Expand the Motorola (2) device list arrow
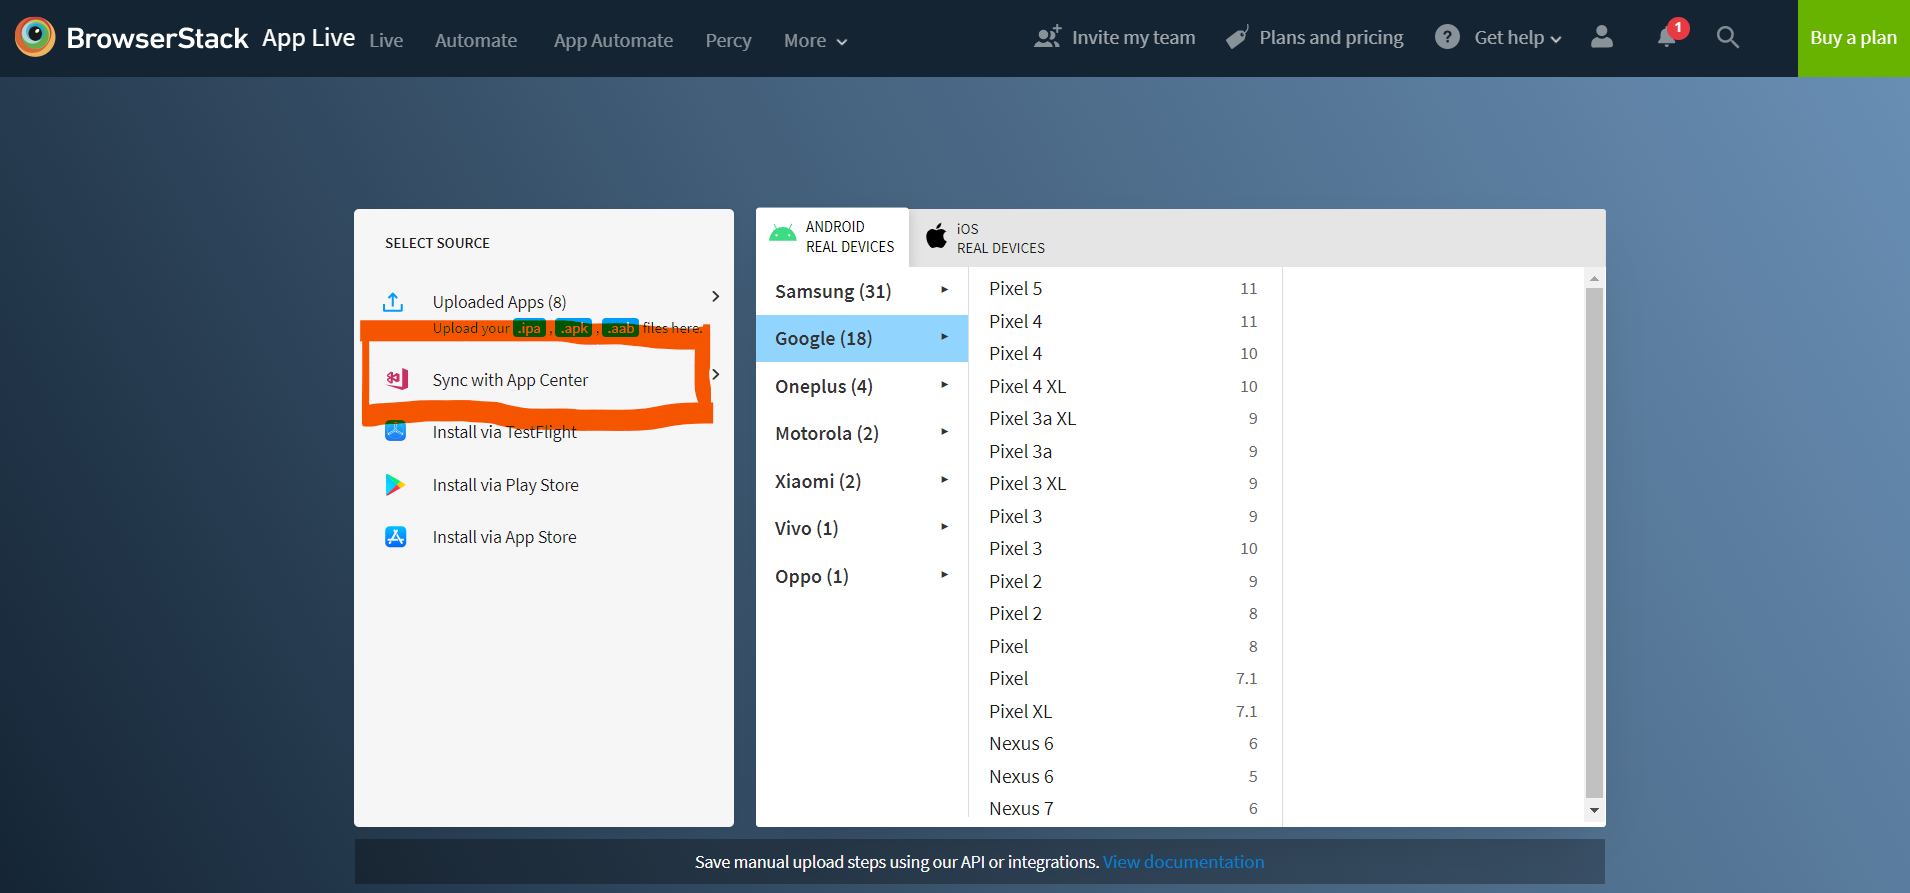Screen dimensions: 1910x893 coord(944,431)
